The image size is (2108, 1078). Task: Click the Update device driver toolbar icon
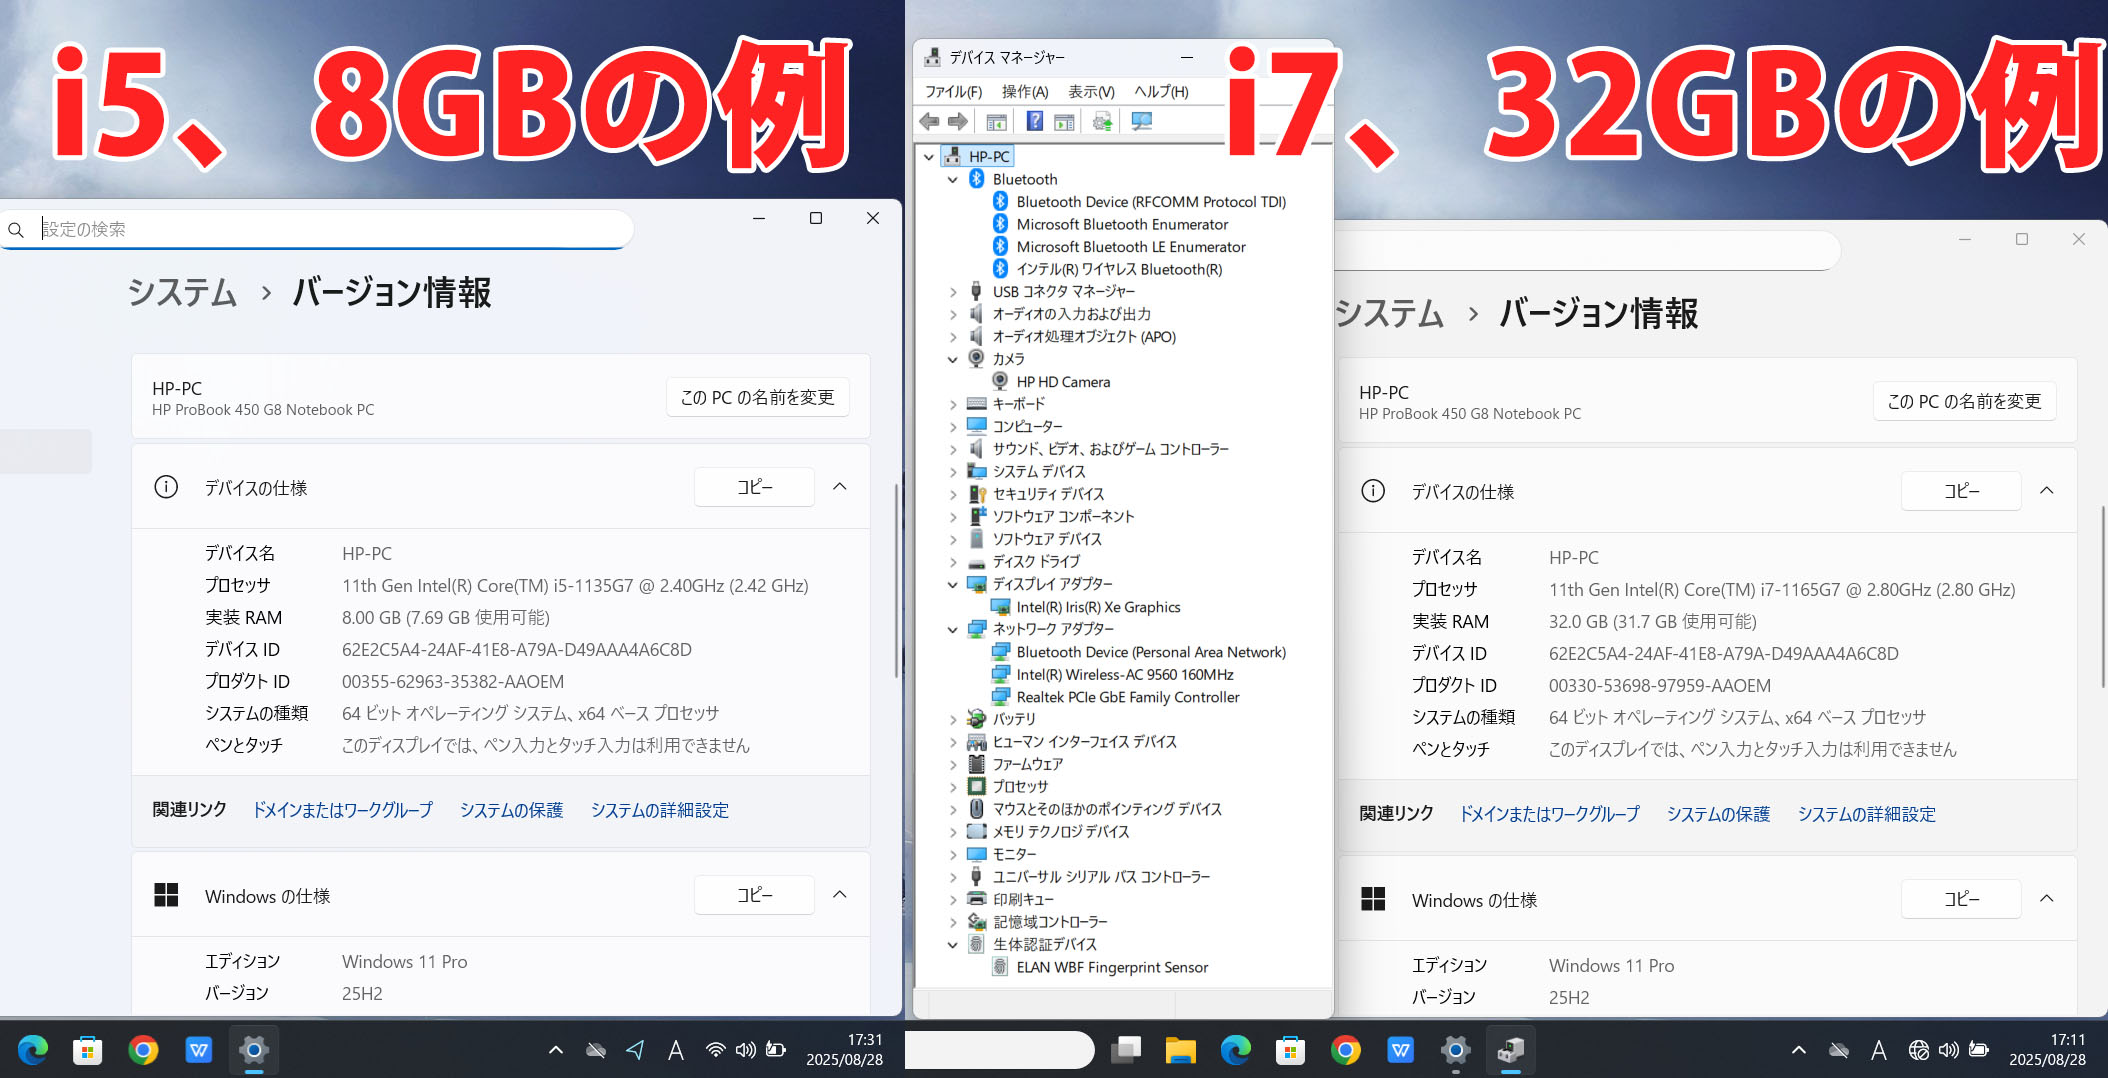[x=1102, y=122]
